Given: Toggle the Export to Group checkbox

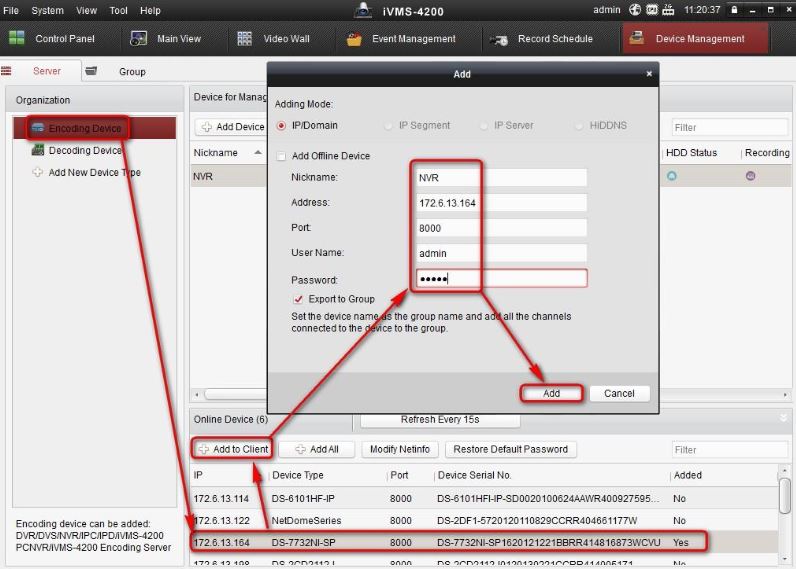Looking at the screenshot, I should click(x=298, y=299).
